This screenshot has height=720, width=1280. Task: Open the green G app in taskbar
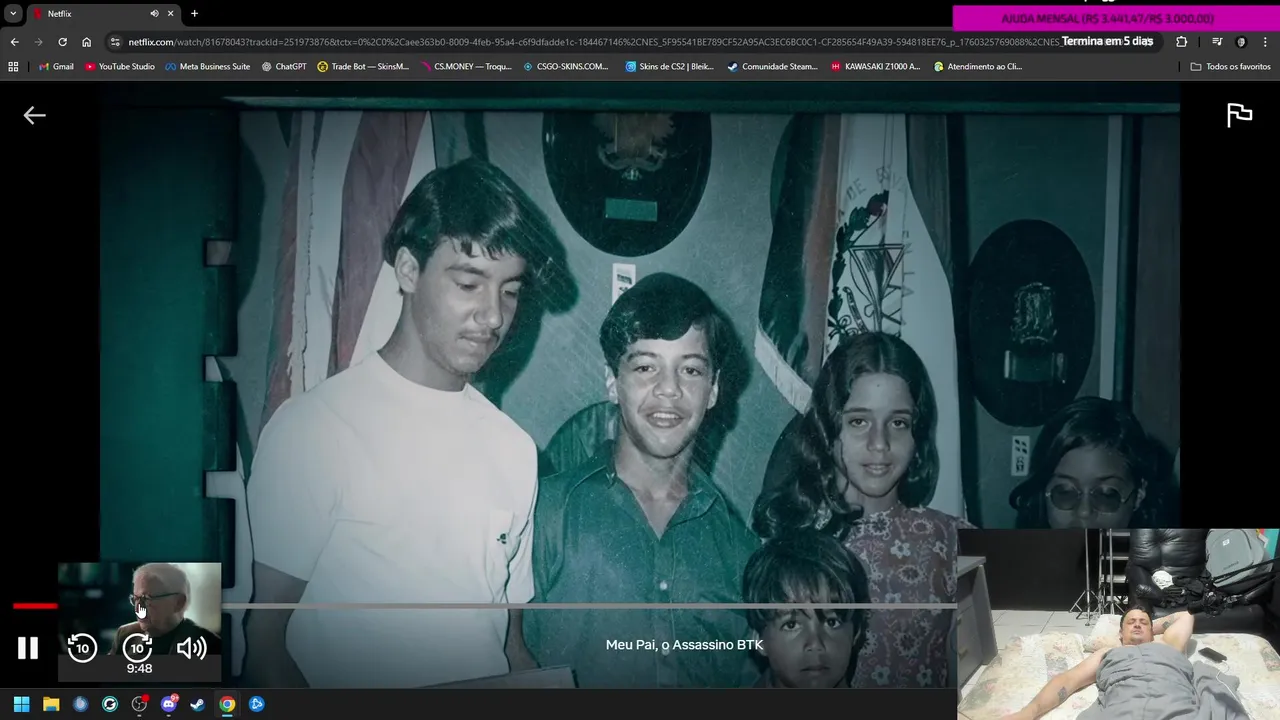(x=110, y=704)
